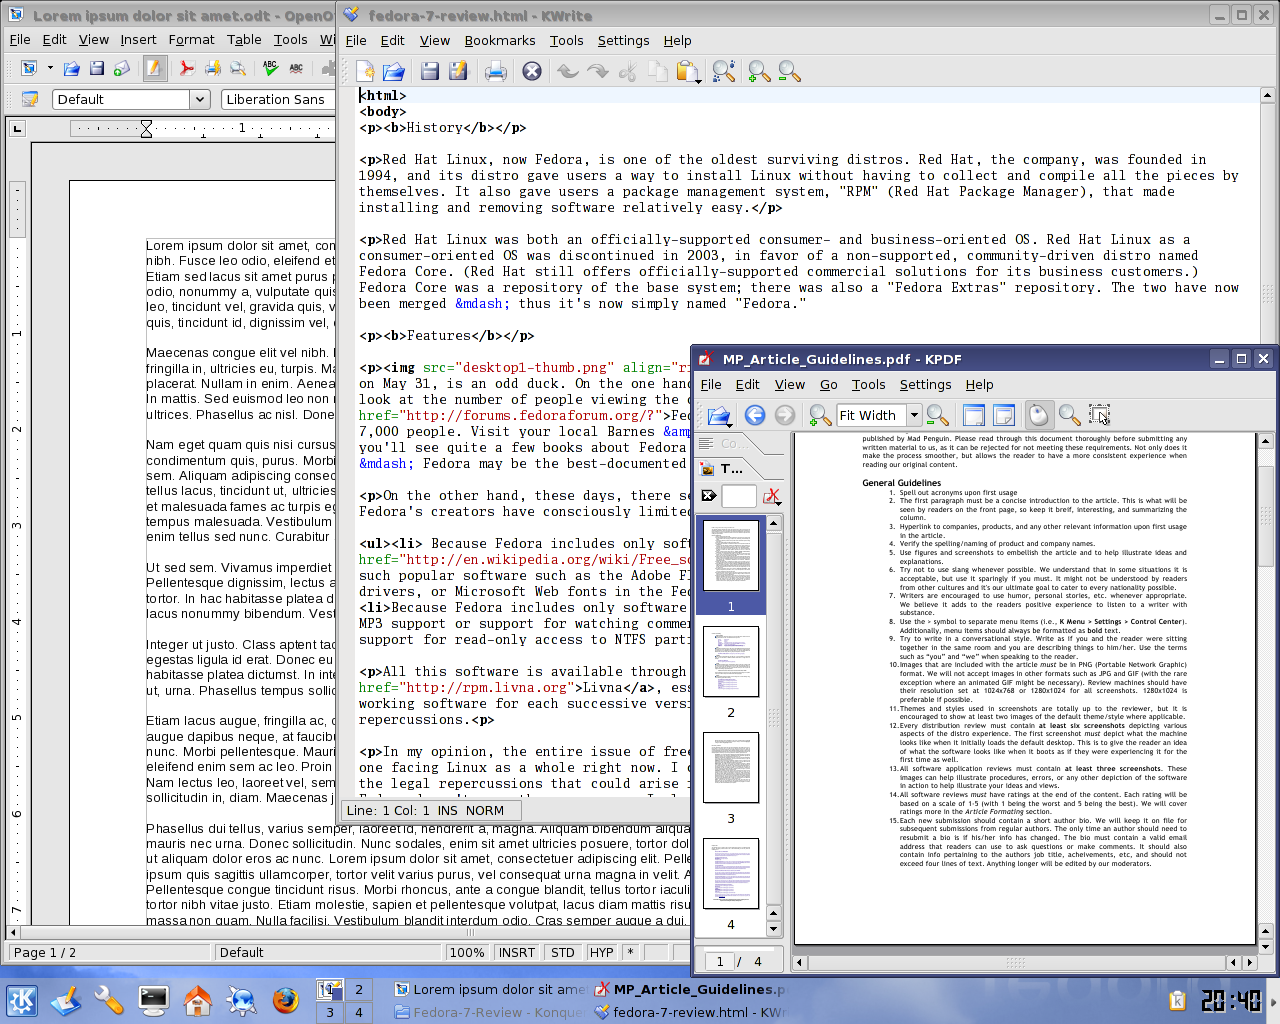Viewport: 1280px width, 1024px height.
Task: Pick the KPDF selection tool
Action: pos(1099,415)
